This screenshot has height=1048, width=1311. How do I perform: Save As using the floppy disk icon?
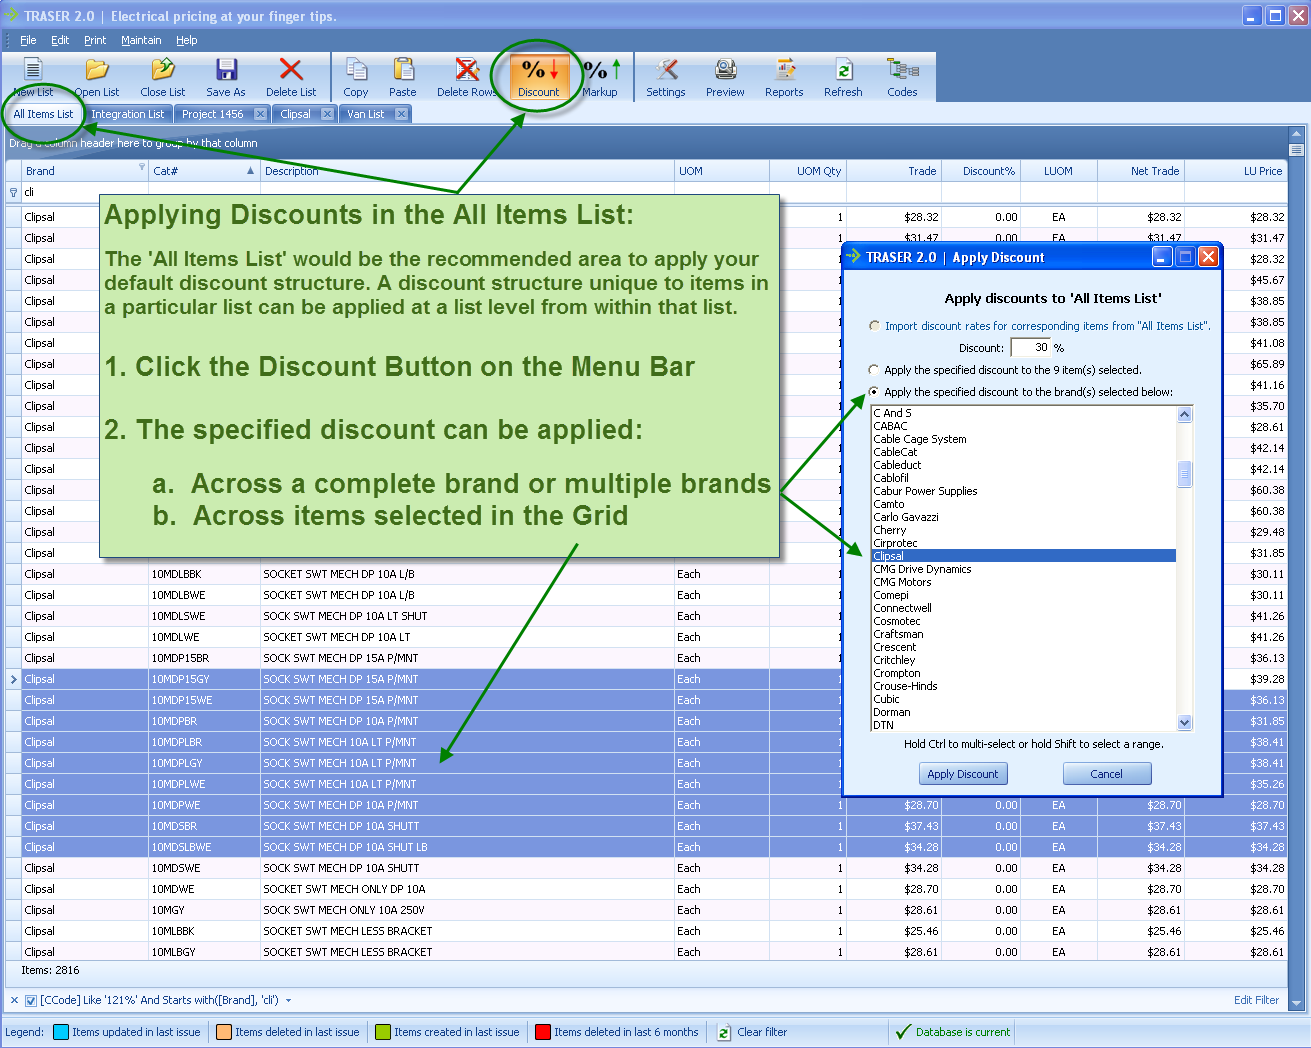[x=226, y=77]
